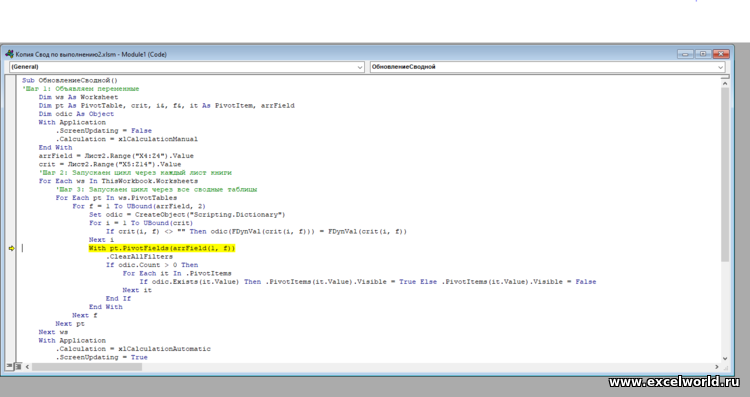Click the left arrow of the horizontal scrollbar

(x=27, y=367)
